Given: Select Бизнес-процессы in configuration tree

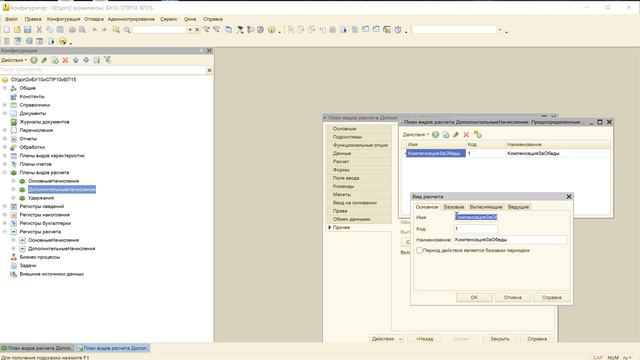Looking at the screenshot, I should (40, 257).
